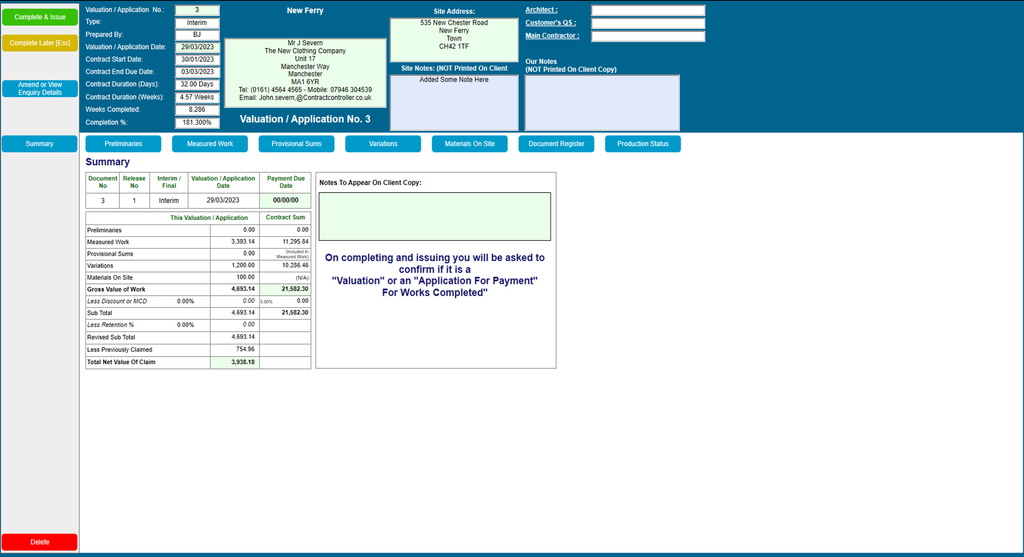View the Production Status tab
Screen dimensions: 1024x557
click(x=643, y=144)
